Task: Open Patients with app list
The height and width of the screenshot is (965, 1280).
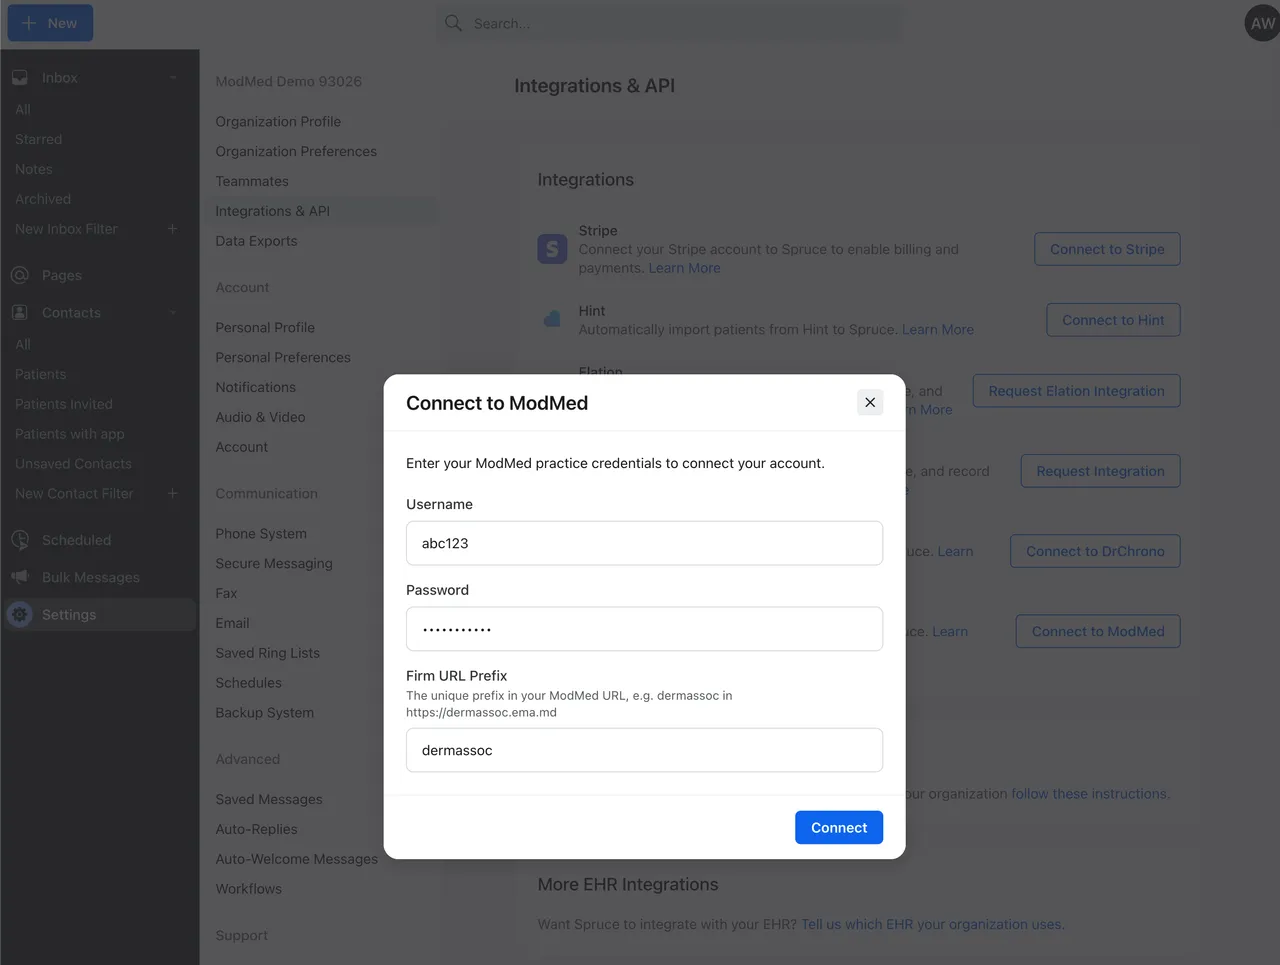Action: click(70, 434)
